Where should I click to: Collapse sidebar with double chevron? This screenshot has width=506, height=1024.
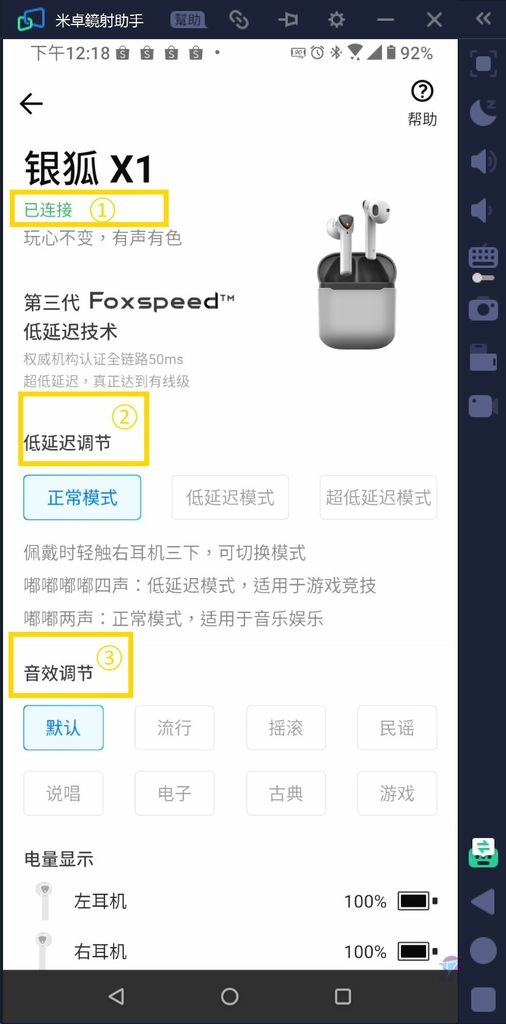pos(483,19)
